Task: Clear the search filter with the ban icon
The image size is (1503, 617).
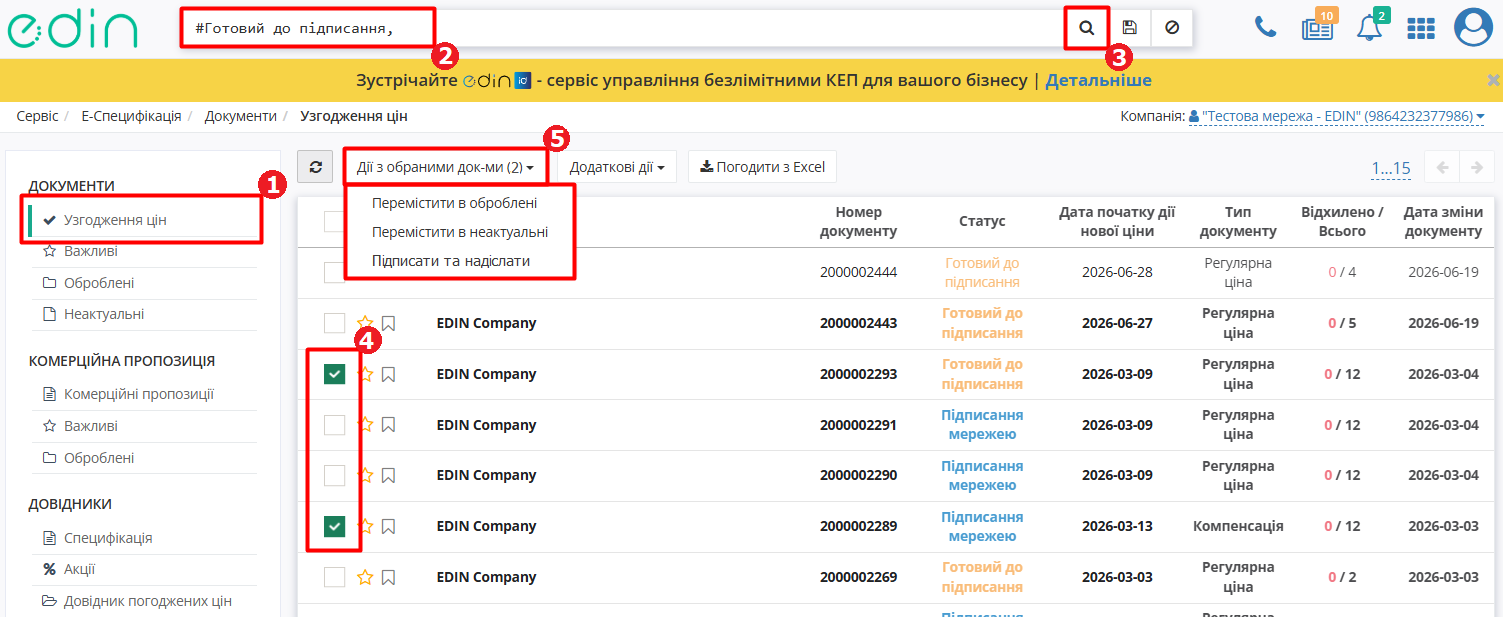Action: tap(1172, 28)
